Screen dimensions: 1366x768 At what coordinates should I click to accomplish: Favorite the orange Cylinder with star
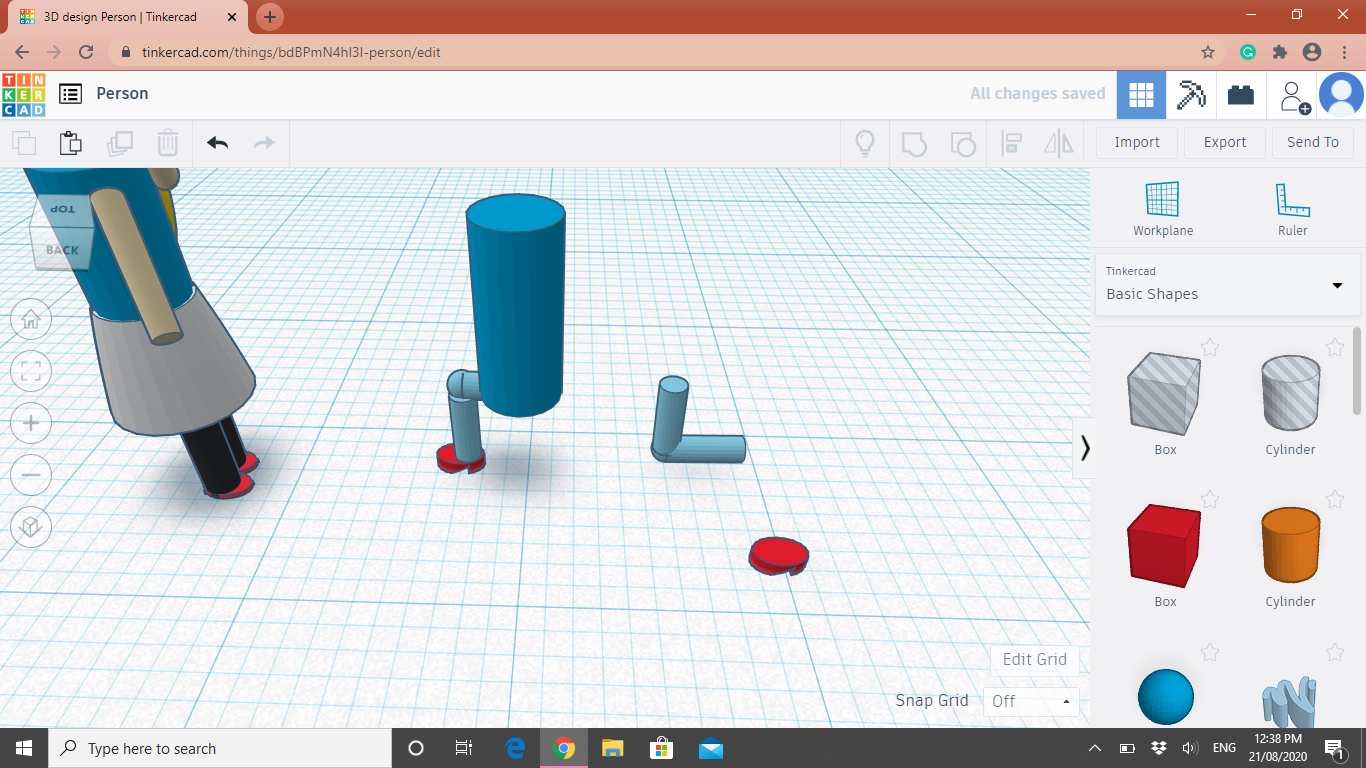(x=1335, y=499)
